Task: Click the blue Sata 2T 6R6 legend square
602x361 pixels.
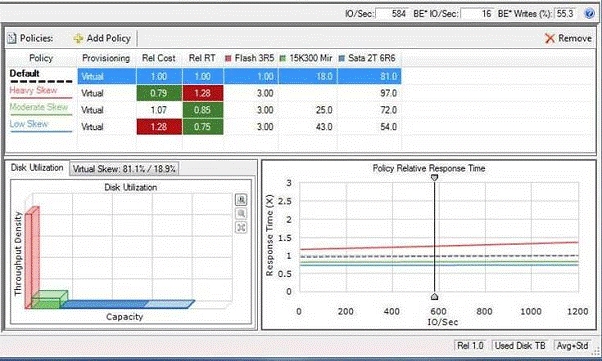Action: pyautogui.click(x=342, y=58)
